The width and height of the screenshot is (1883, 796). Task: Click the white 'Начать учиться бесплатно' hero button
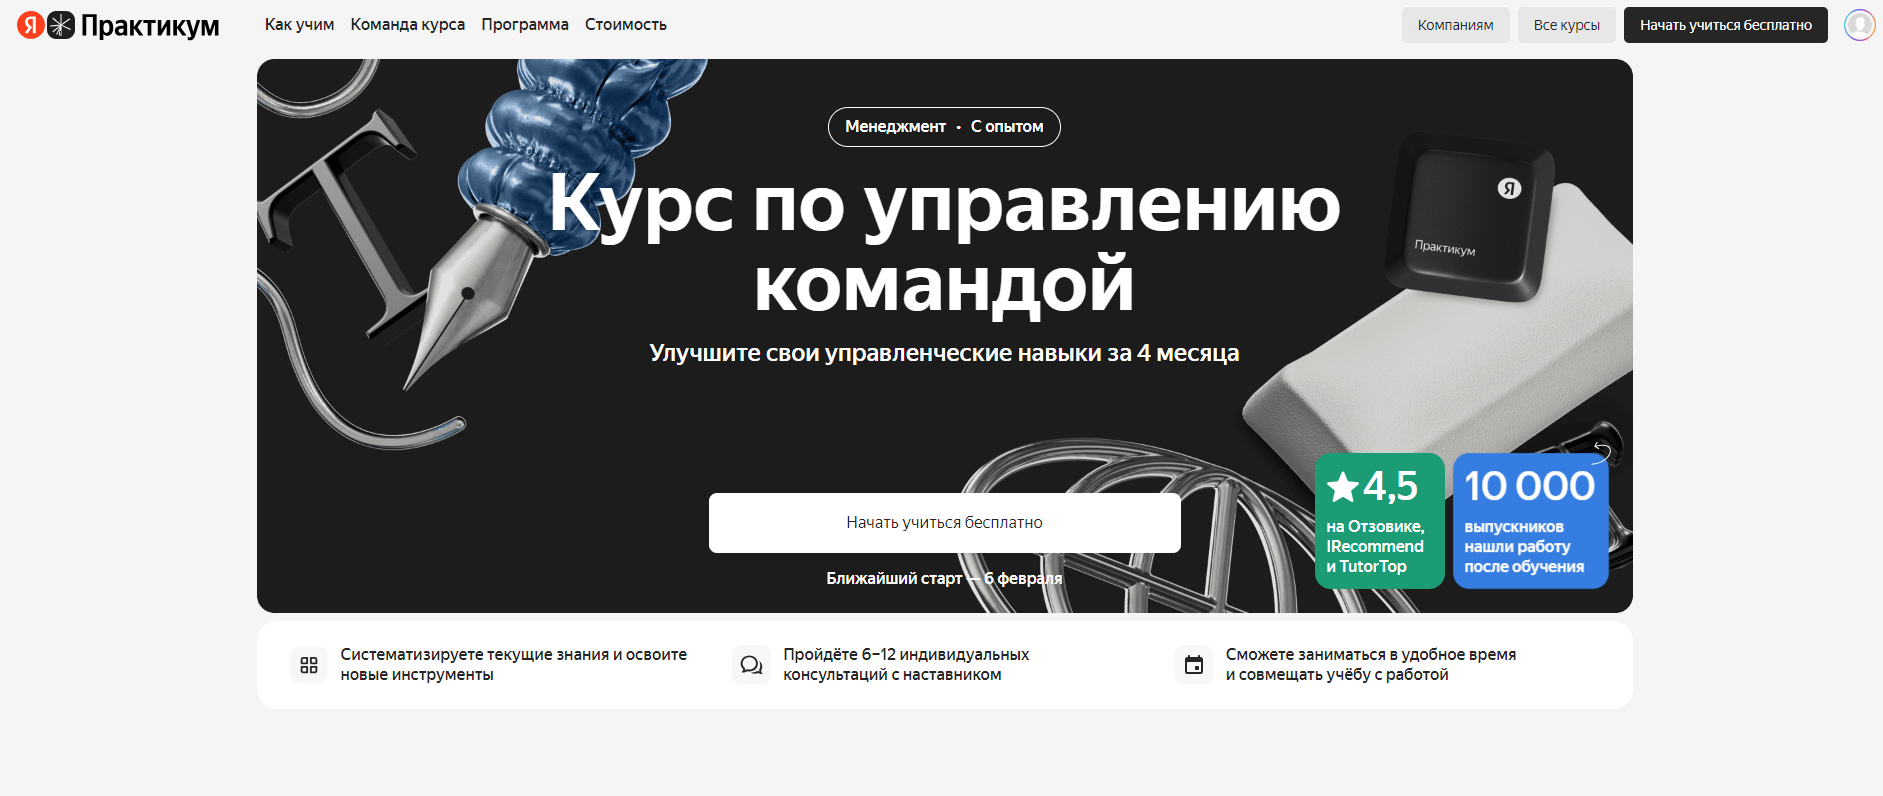click(945, 523)
